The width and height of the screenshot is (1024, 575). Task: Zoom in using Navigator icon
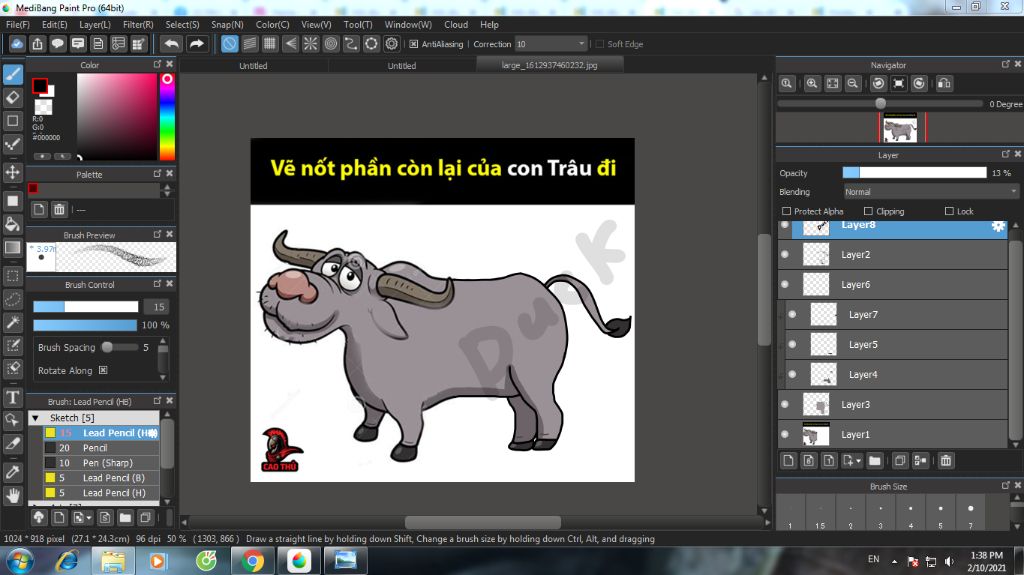click(812, 84)
